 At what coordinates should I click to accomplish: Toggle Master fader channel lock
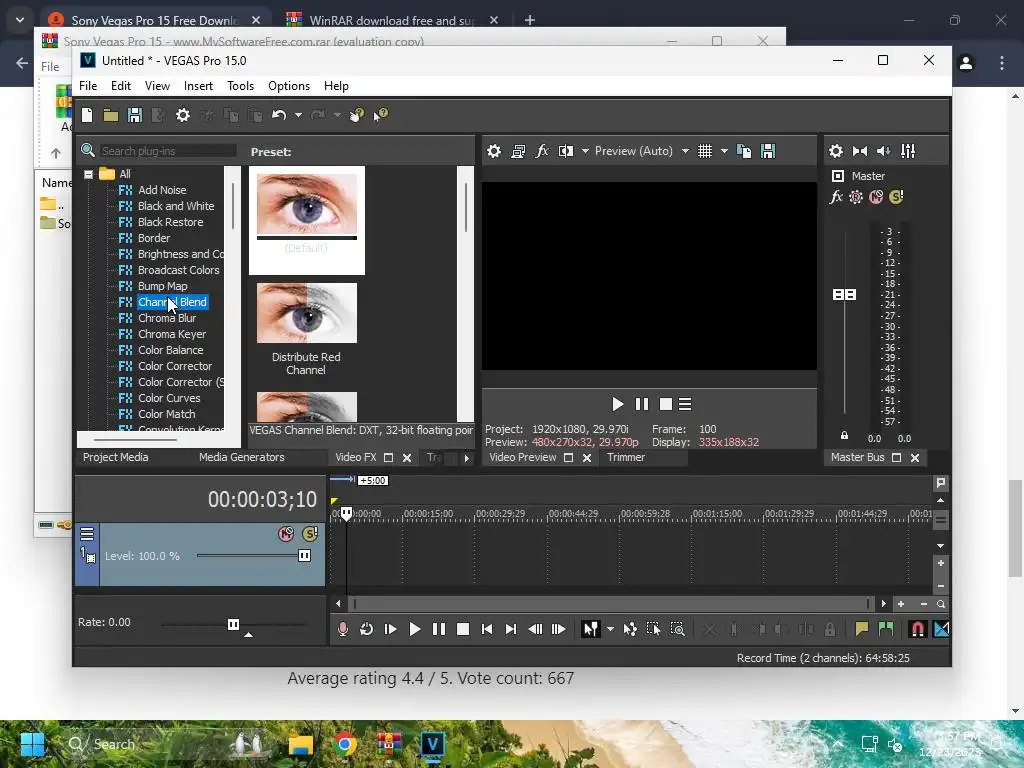point(844,436)
